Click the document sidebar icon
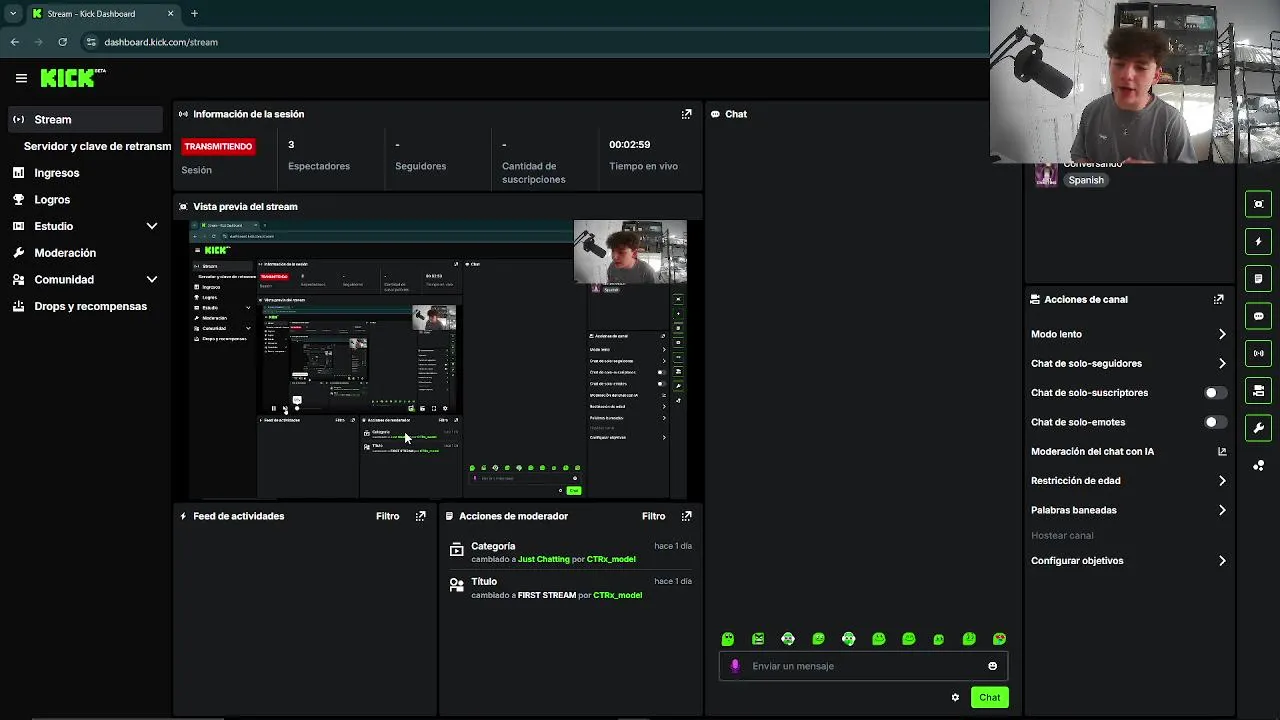This screenshot has height=720, width=1280. pos(1258,278)
